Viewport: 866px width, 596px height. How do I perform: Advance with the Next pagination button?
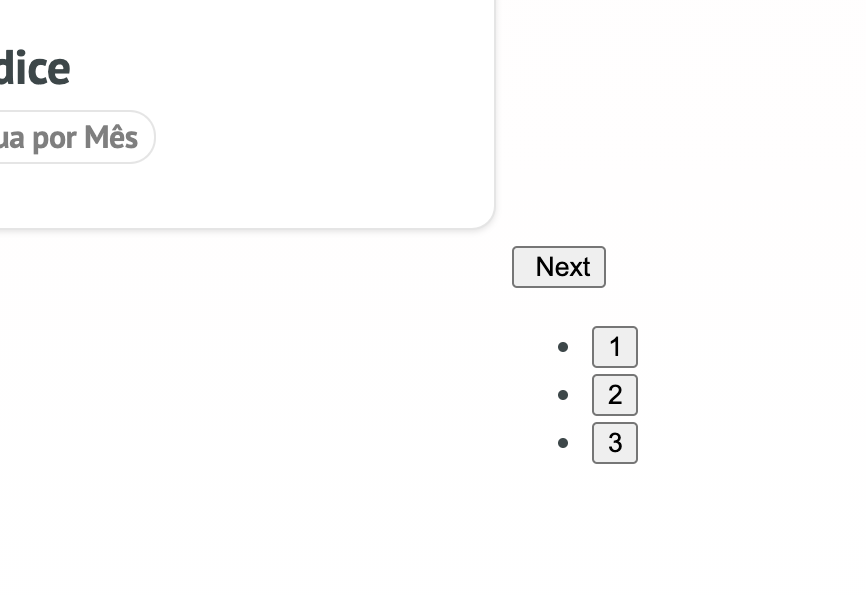559,267
